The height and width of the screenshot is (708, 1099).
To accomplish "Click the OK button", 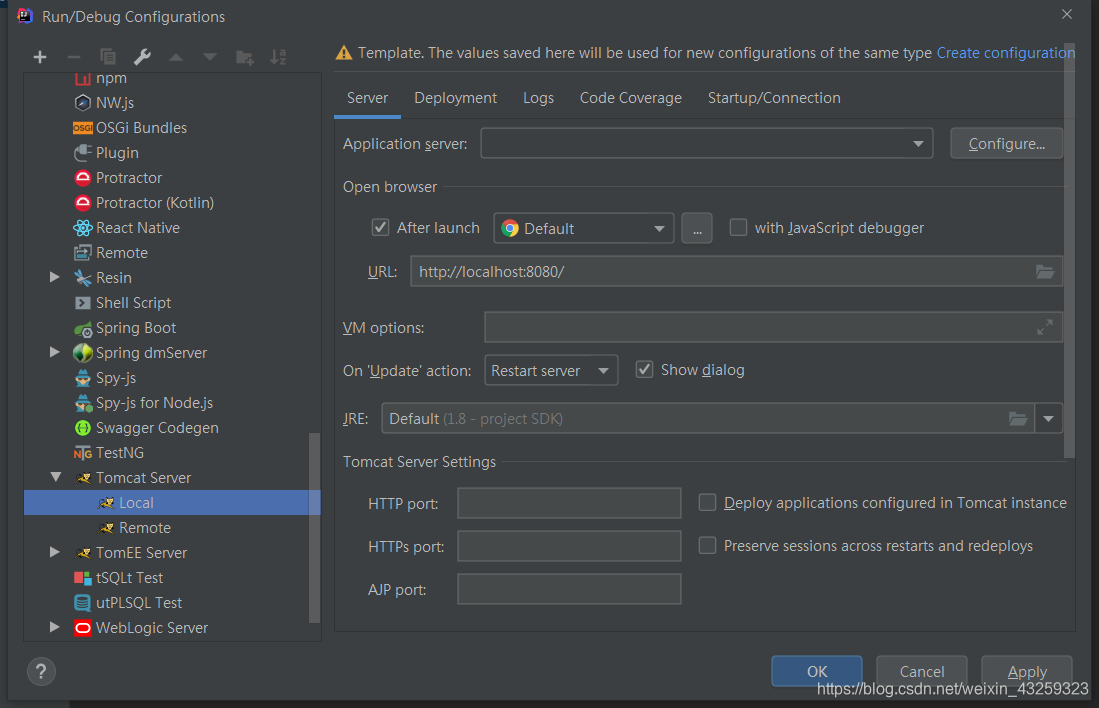I will click(x=817, y=671).
